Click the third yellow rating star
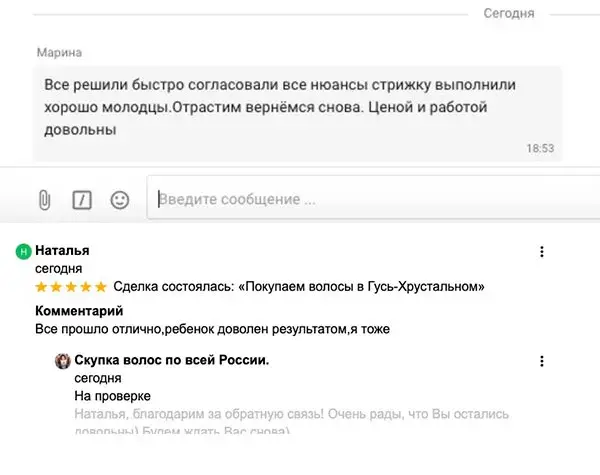600x475 pixels. 71,286
